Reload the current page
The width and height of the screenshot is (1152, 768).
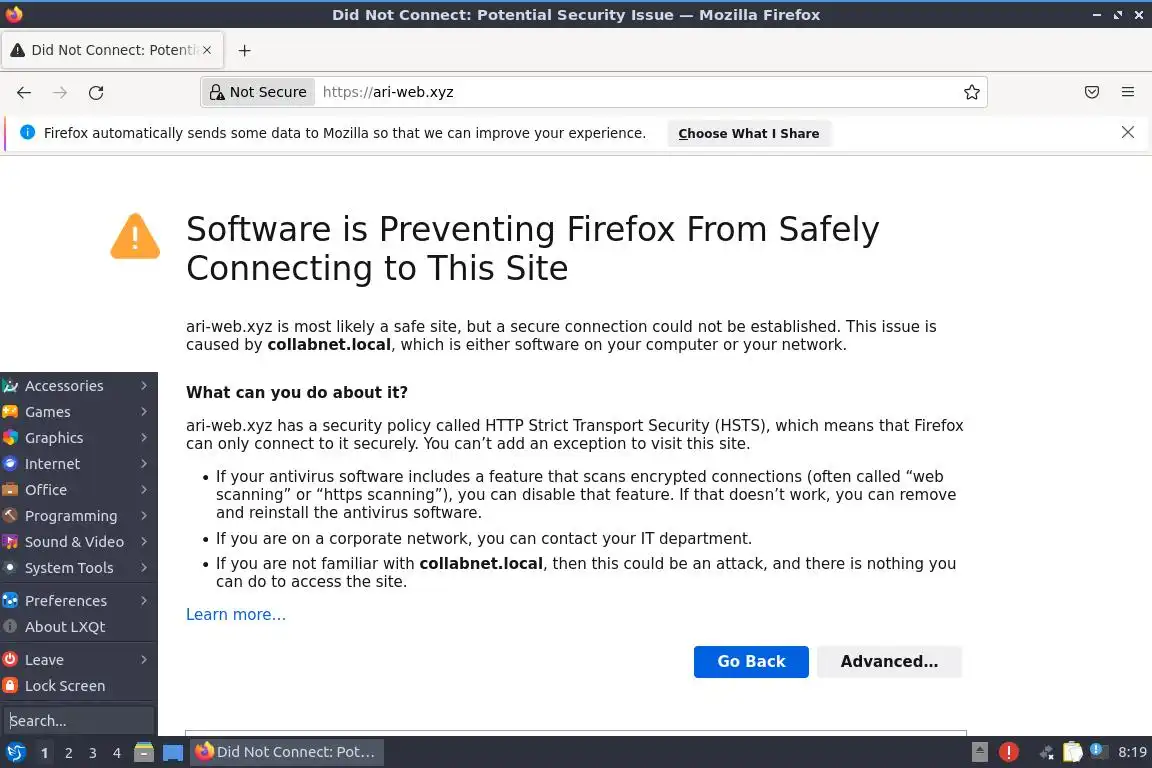pos(96,93)
